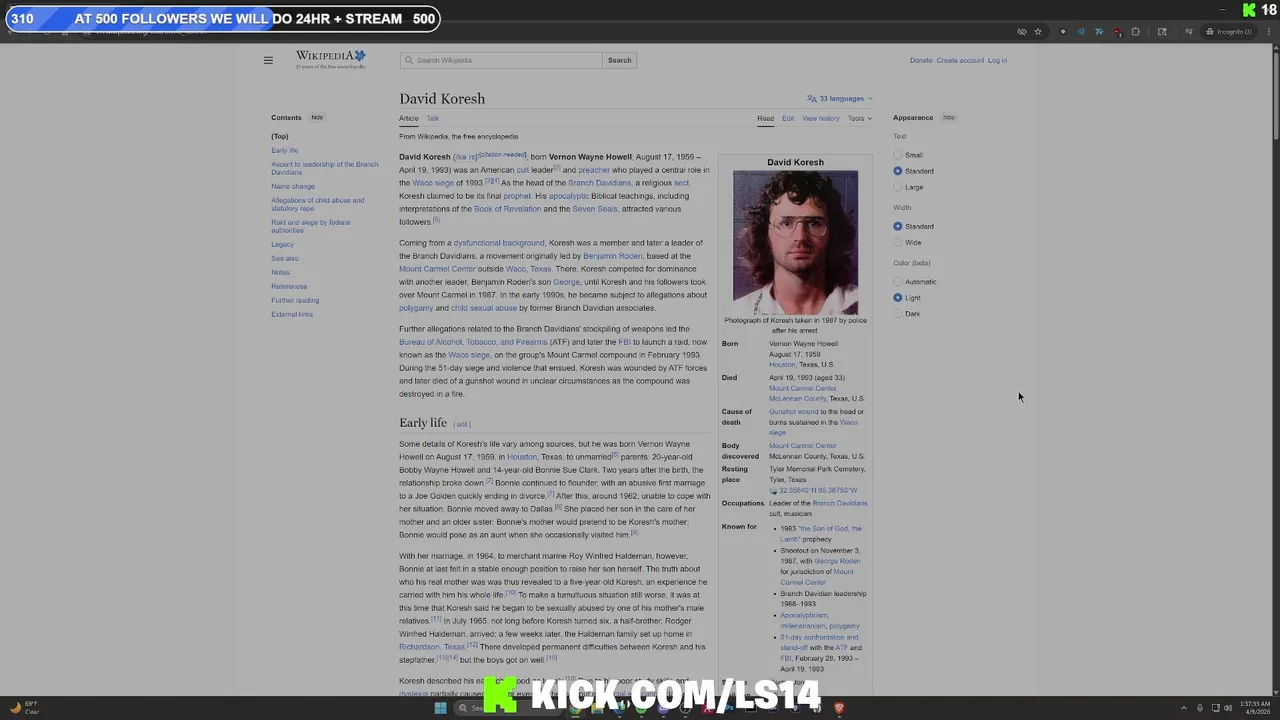1280x720 pixels.
Task: Switch to the Talk tab
Action: pyautogui.click(x=433, y=118)
